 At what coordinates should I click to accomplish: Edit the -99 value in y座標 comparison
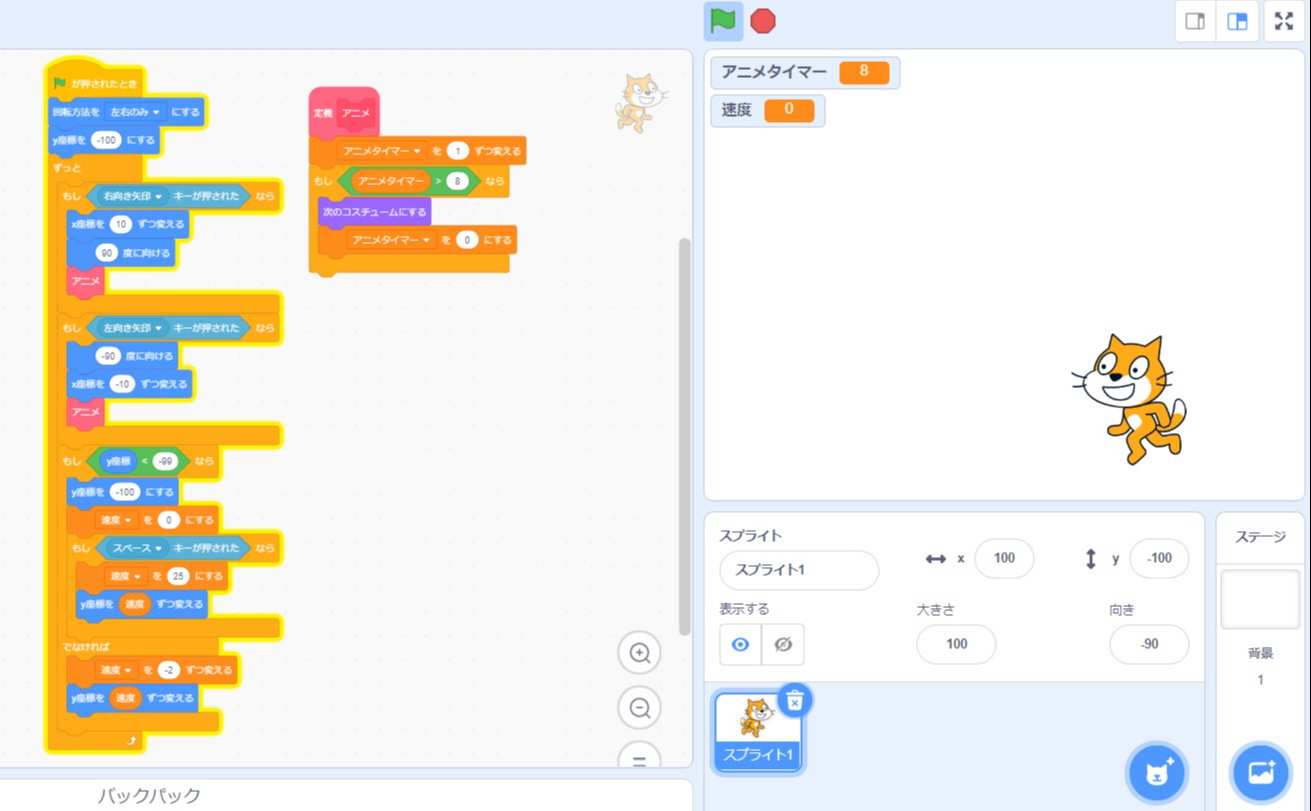point(165,461)
